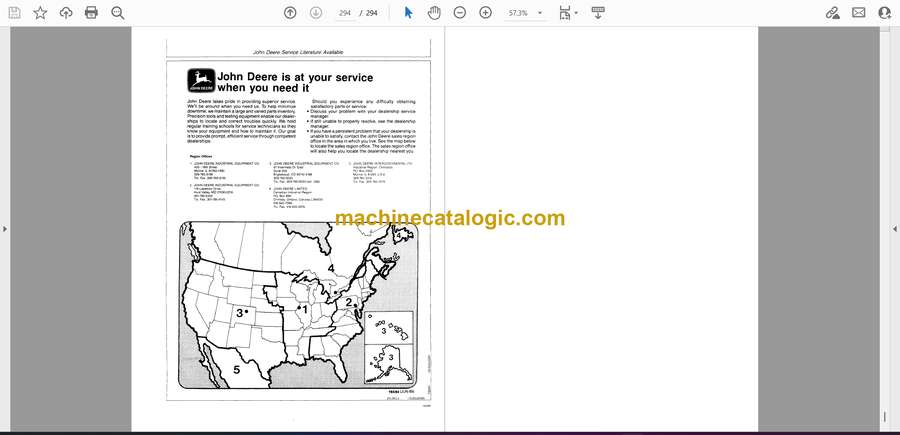Print the document using the printer icon
This screenshot has height=435, width=900.
[x=91, y=13]
